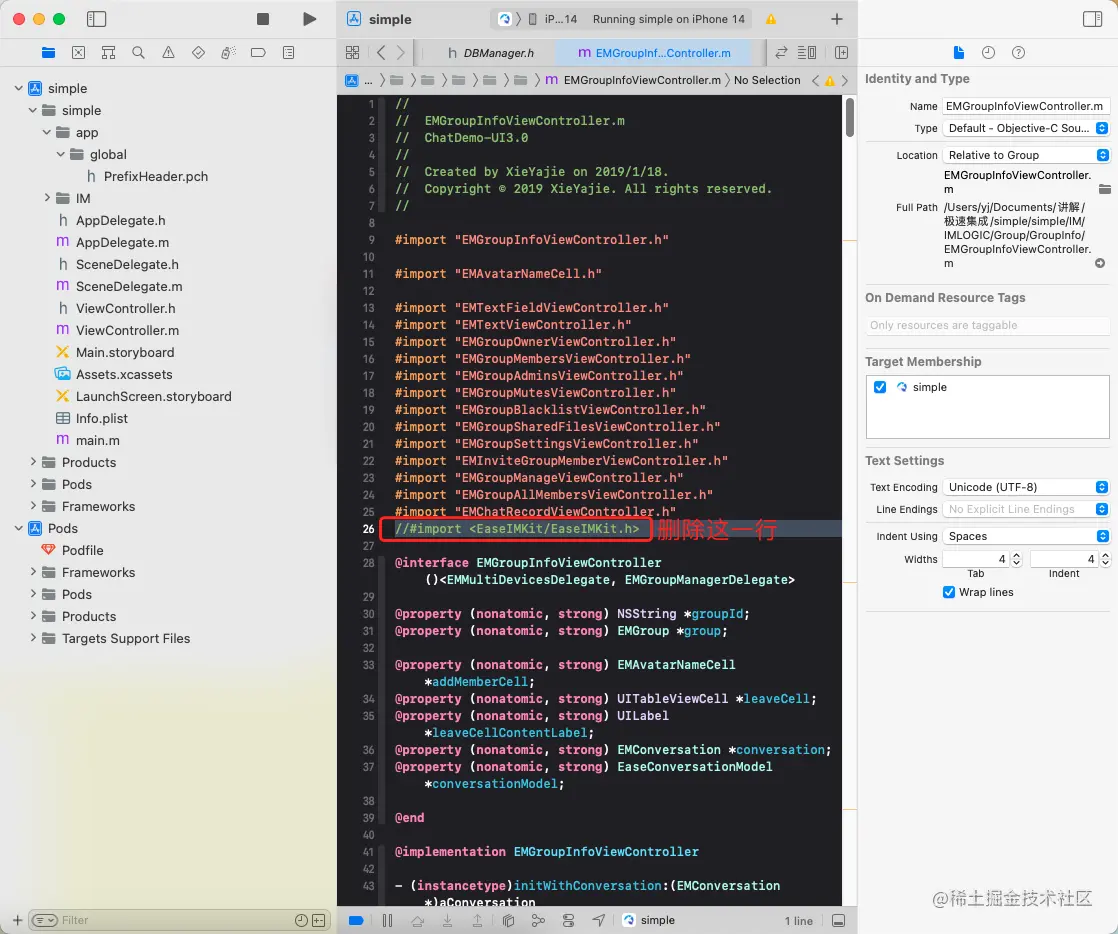Expand the IM folder in navigator
Viewport: 1118px width, 934px height.
[47, 198]
